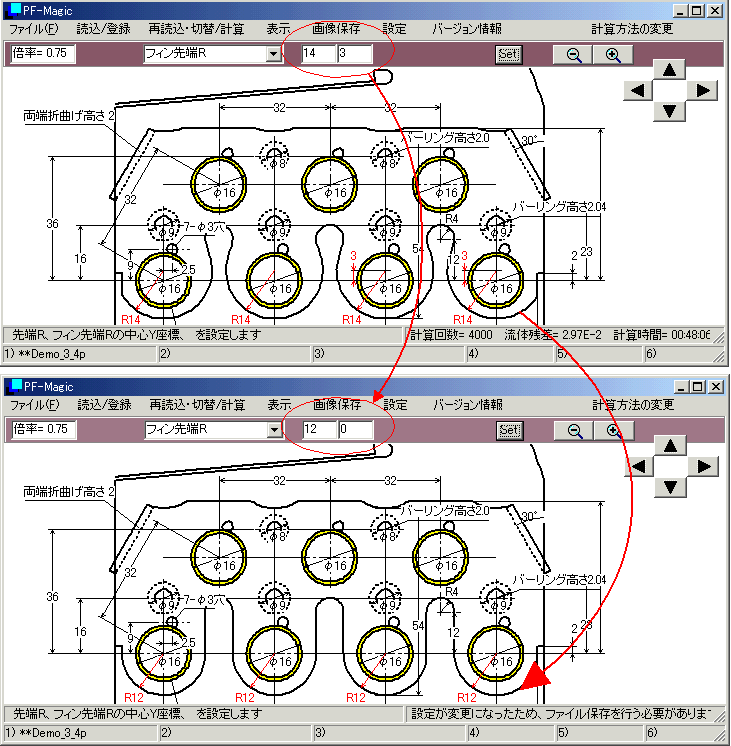Open 読込/登録 menu in bottom window
Screen dimensions: 731x746
tap(104, 405)
